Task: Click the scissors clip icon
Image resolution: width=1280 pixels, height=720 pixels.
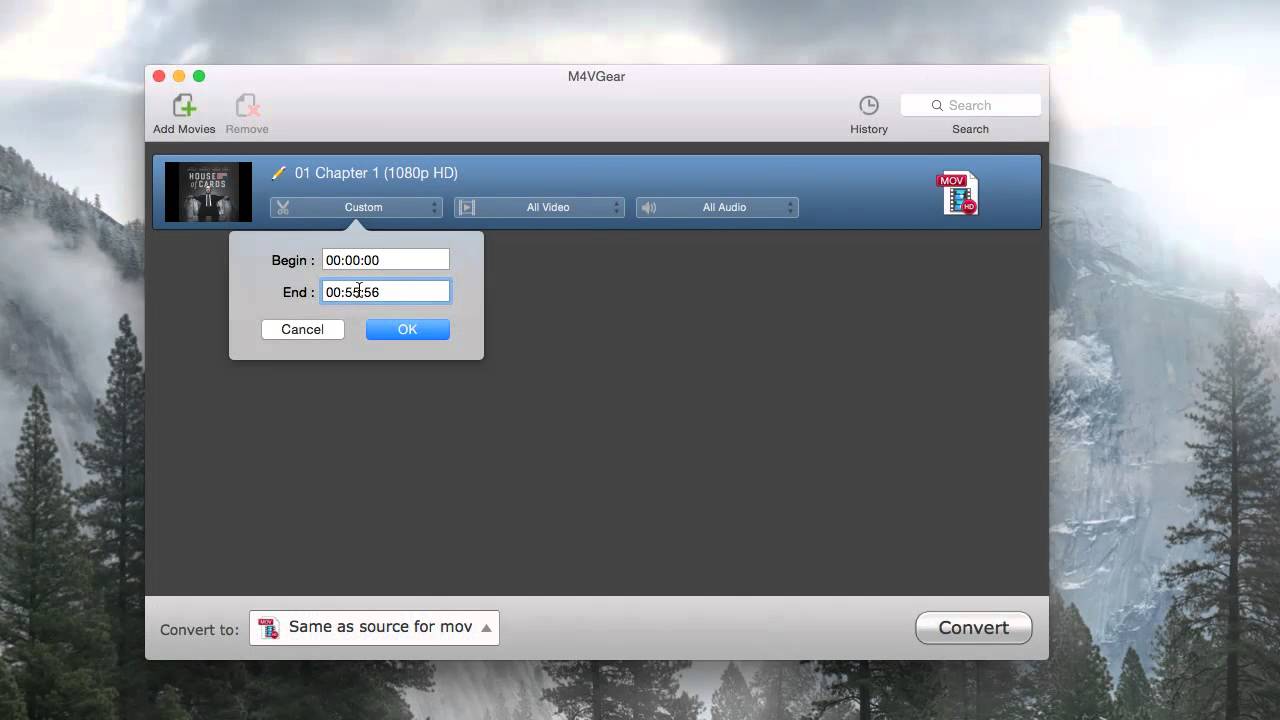Action: (283, 207)
